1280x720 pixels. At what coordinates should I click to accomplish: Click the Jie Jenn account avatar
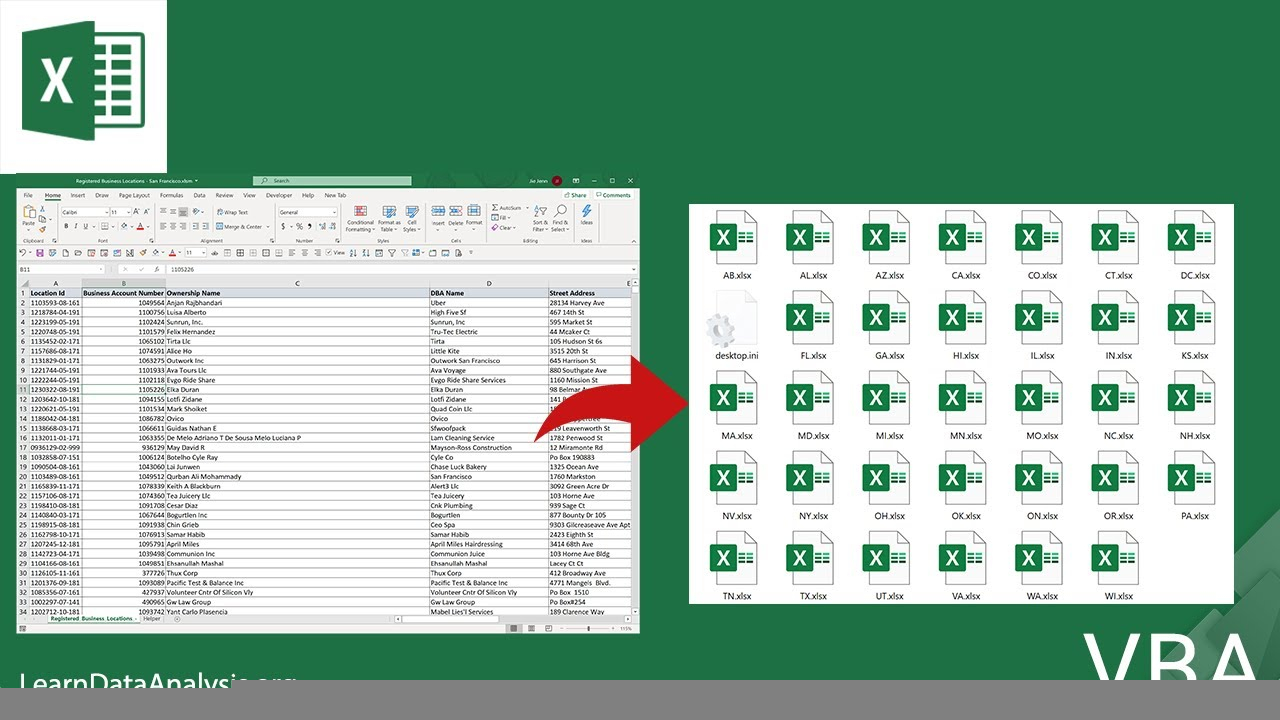pos(557,181)
